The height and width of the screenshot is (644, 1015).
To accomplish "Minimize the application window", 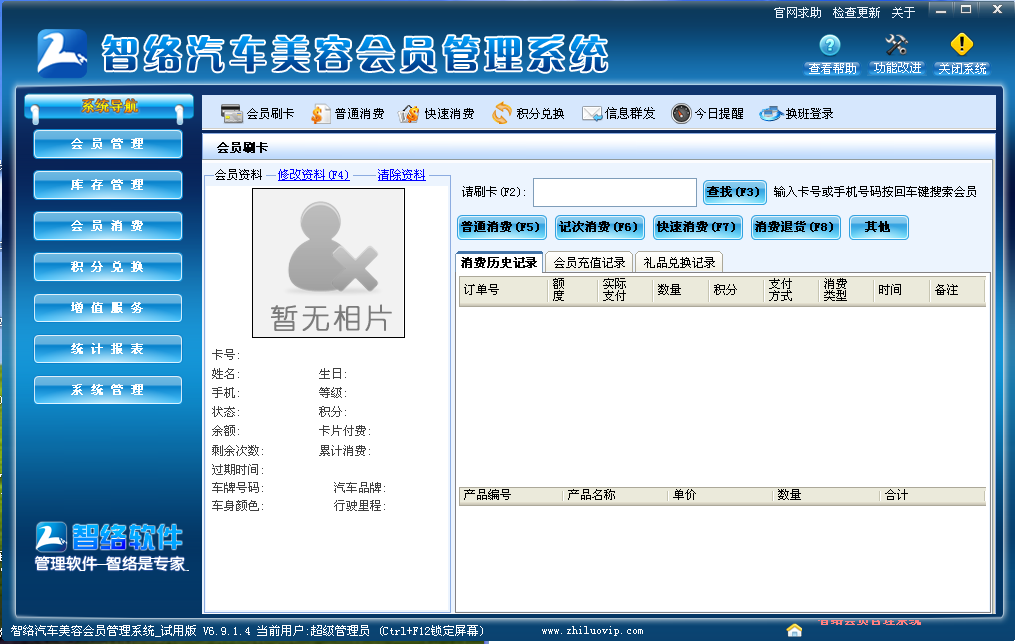I will (941, 10).
